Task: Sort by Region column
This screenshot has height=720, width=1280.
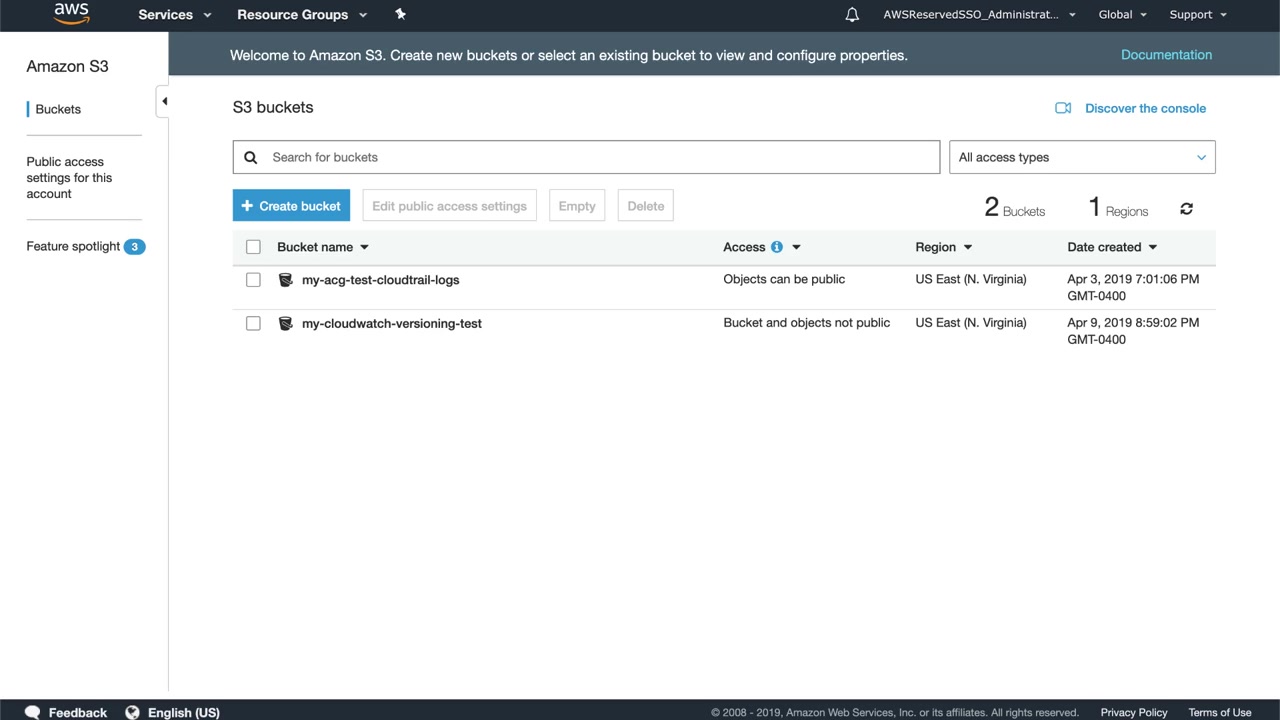Action: [x=944, y=247]
